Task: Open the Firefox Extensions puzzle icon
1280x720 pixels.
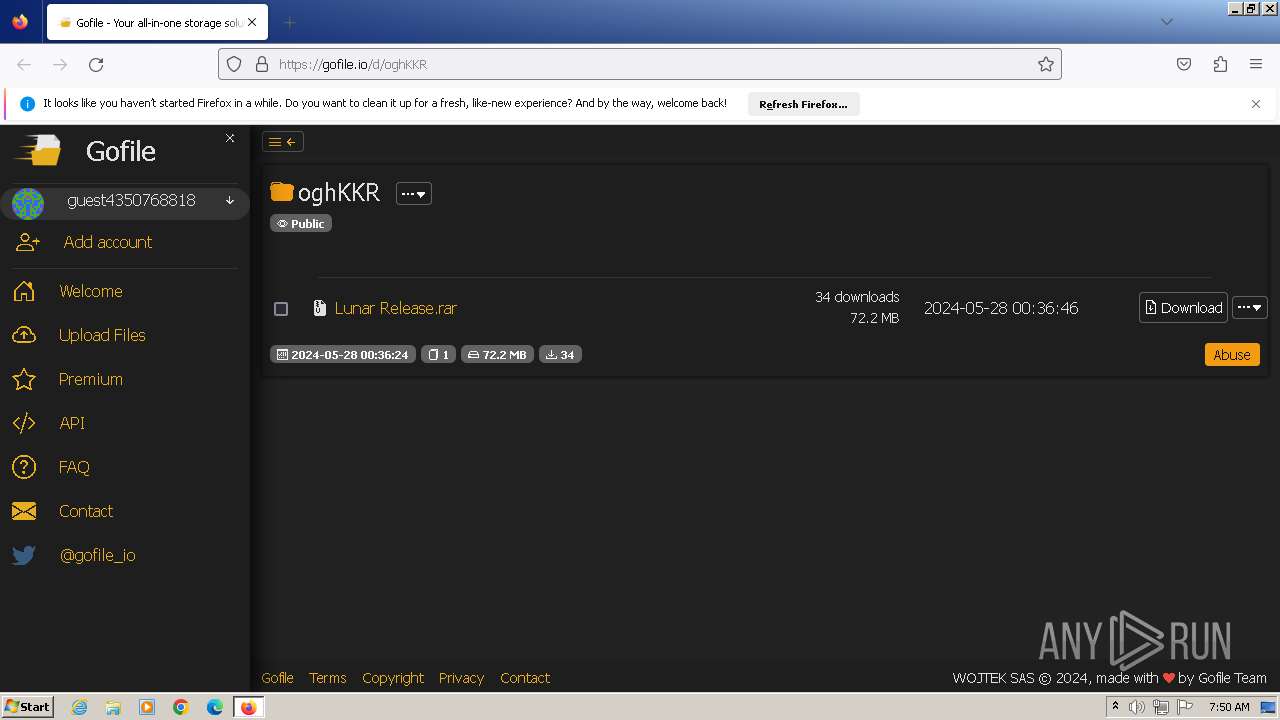Action: [x=1220, y=64]
